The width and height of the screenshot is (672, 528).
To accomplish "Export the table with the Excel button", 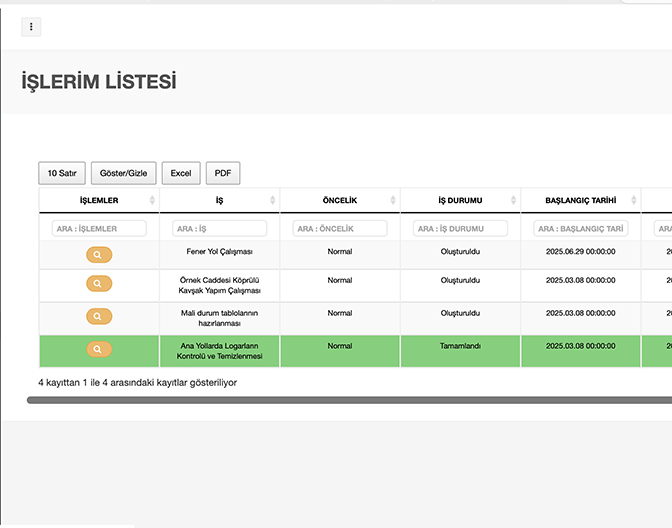I will click(181, 173).
